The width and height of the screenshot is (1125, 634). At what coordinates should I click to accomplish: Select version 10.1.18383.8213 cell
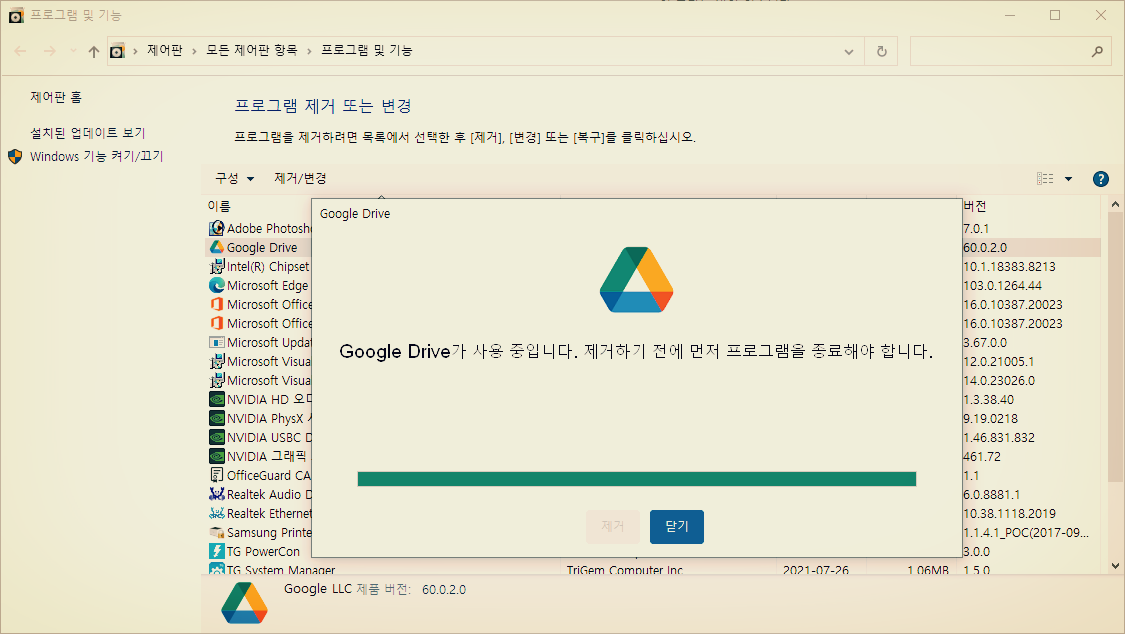pyautogui.click(x=1009, y=266)
